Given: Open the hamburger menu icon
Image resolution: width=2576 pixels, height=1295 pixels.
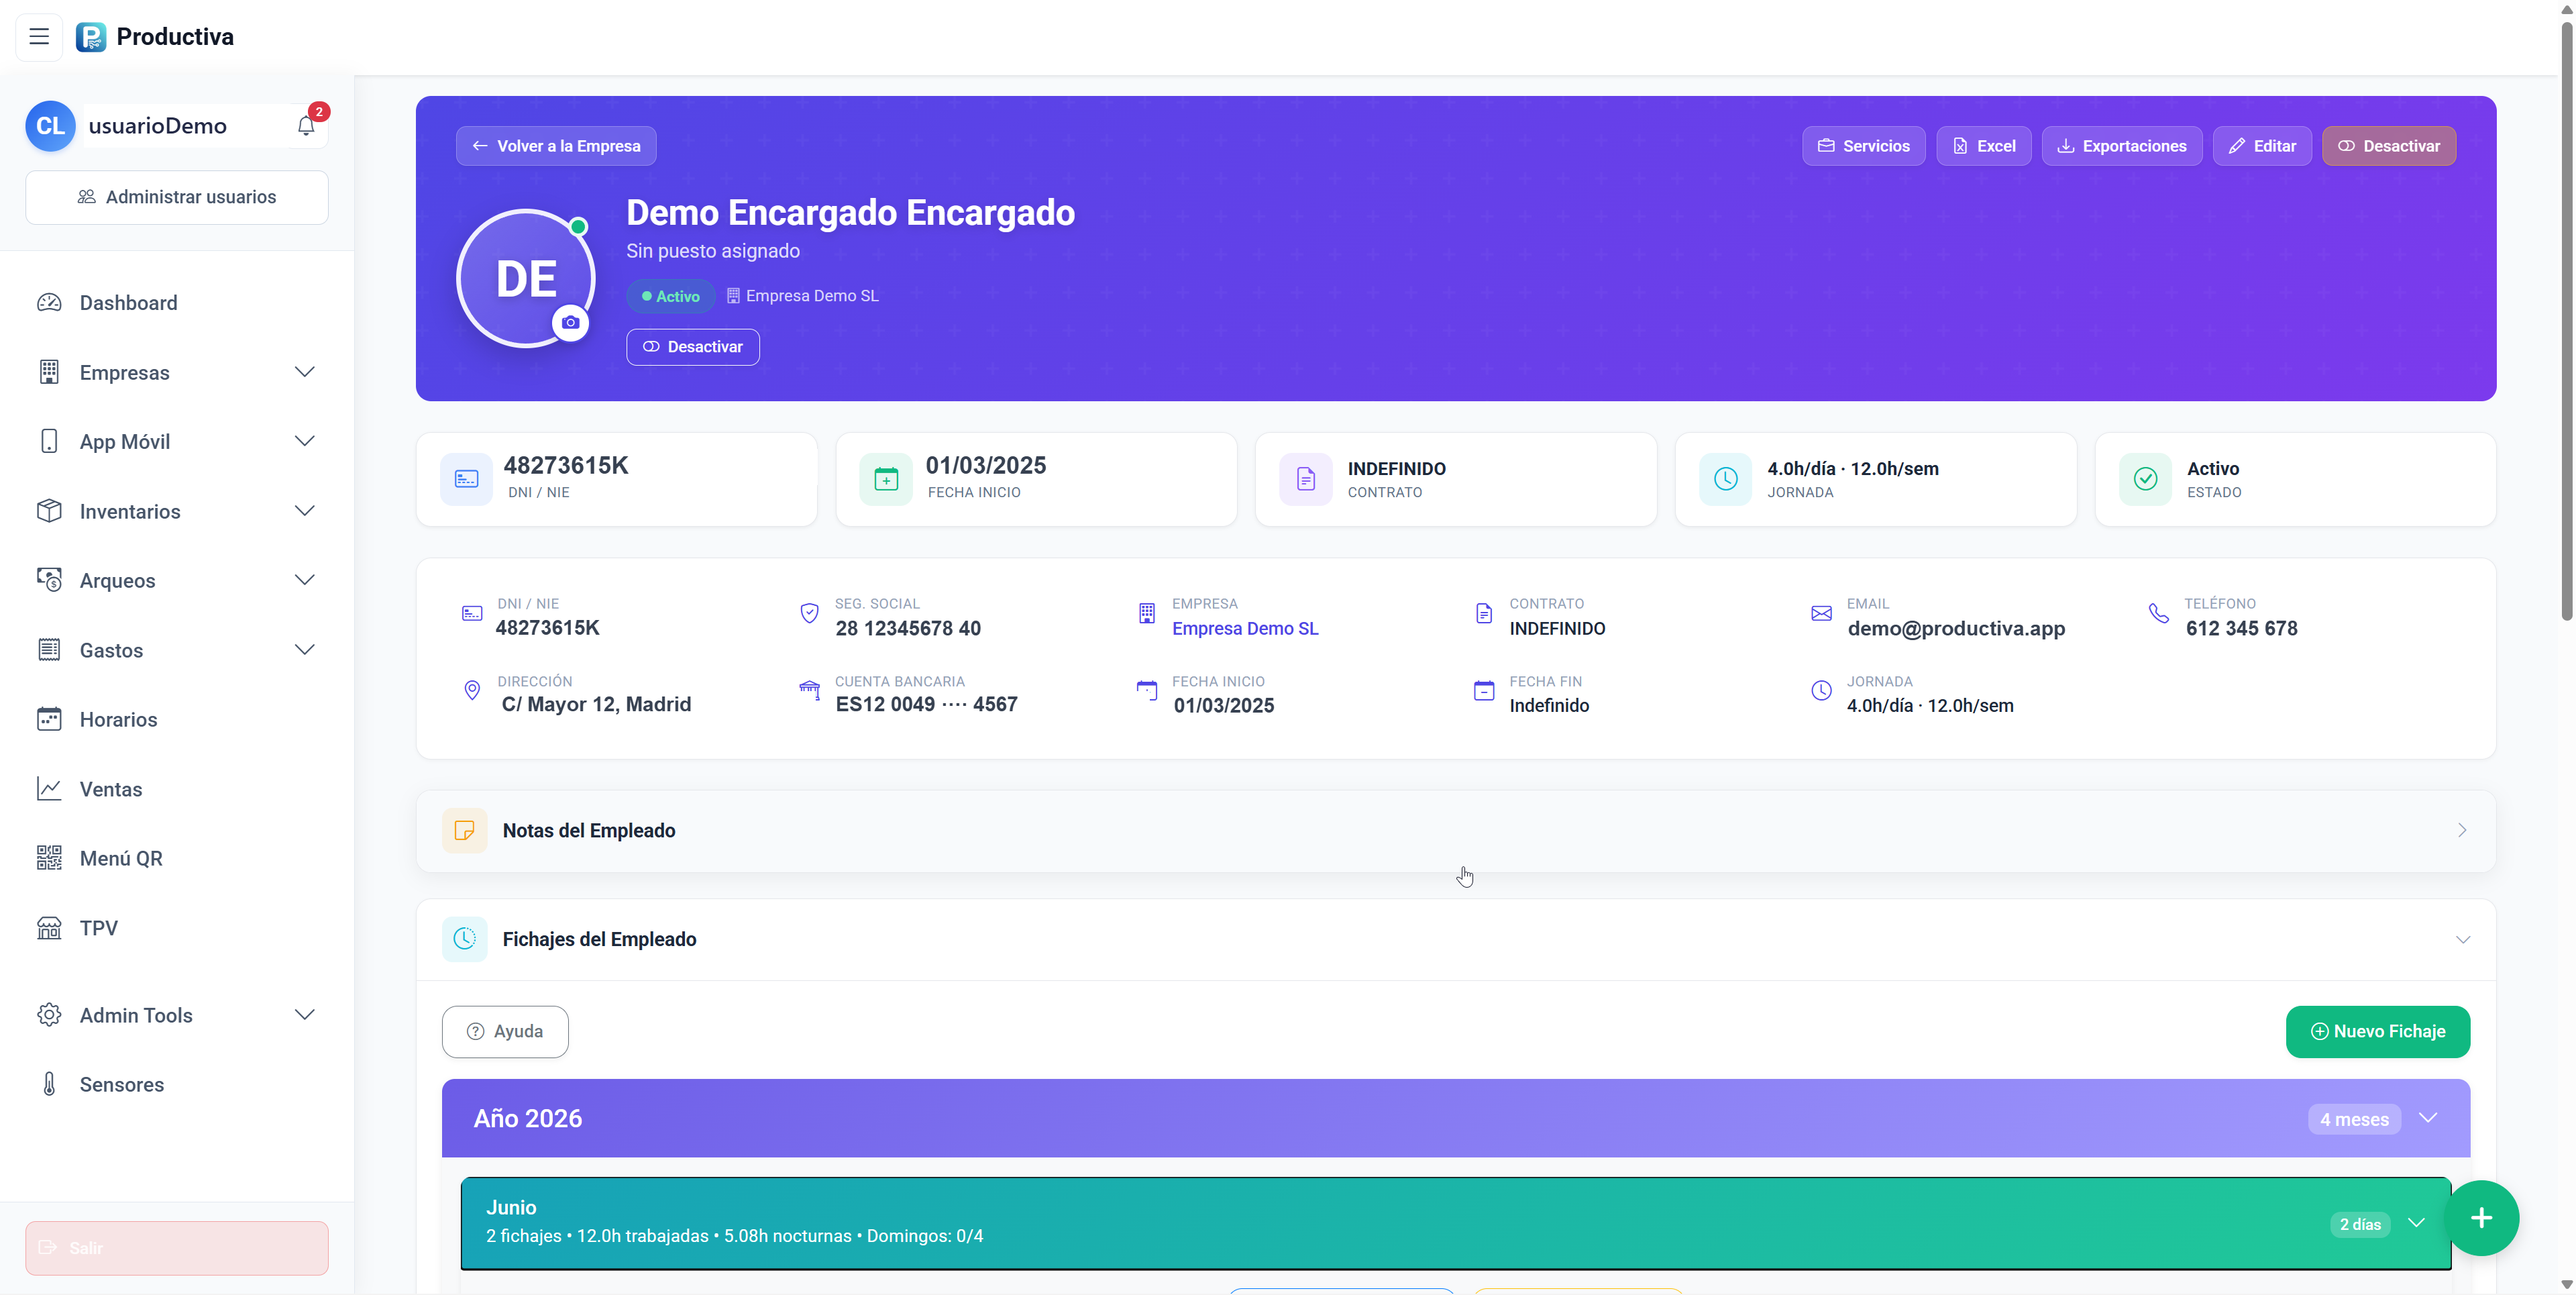Looking at the screenshot, I should point(39,37).
